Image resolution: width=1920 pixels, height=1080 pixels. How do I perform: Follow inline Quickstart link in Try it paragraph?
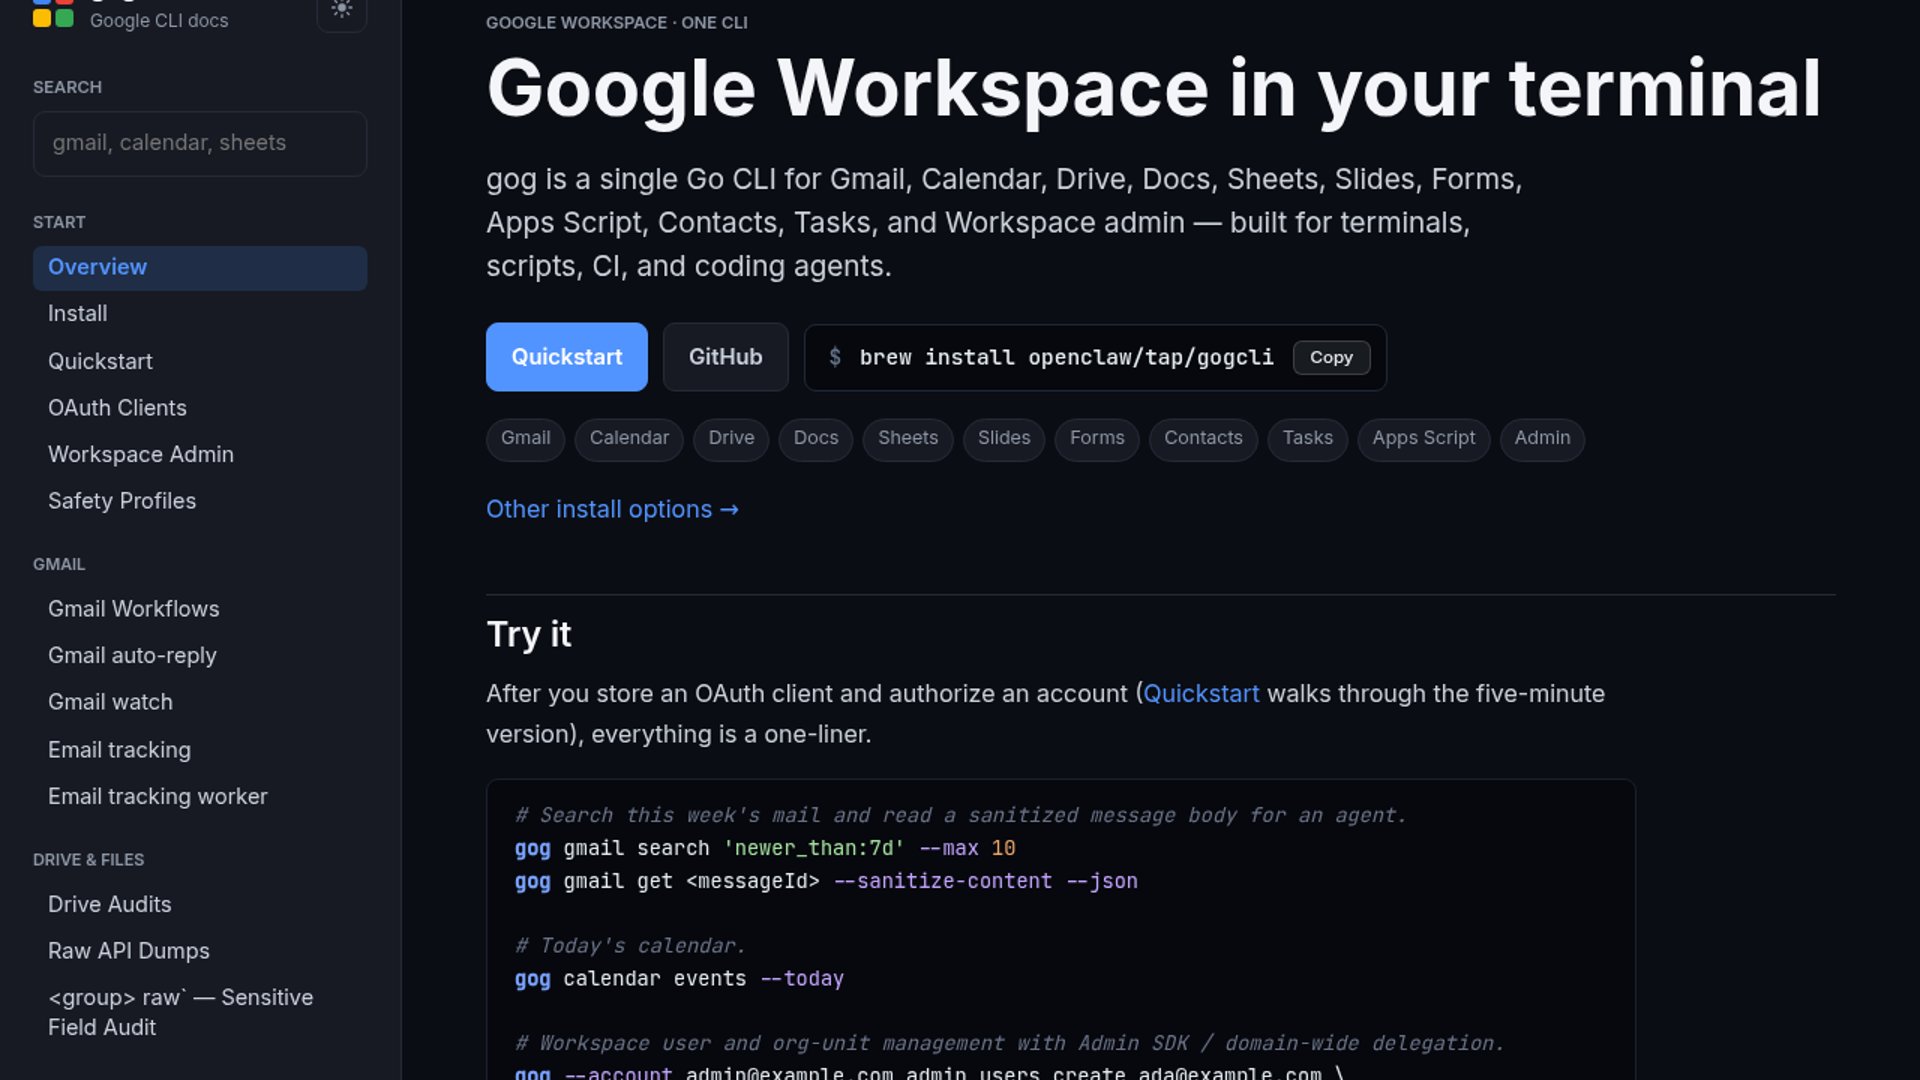pyautogui.click(x=1201, y=694)
